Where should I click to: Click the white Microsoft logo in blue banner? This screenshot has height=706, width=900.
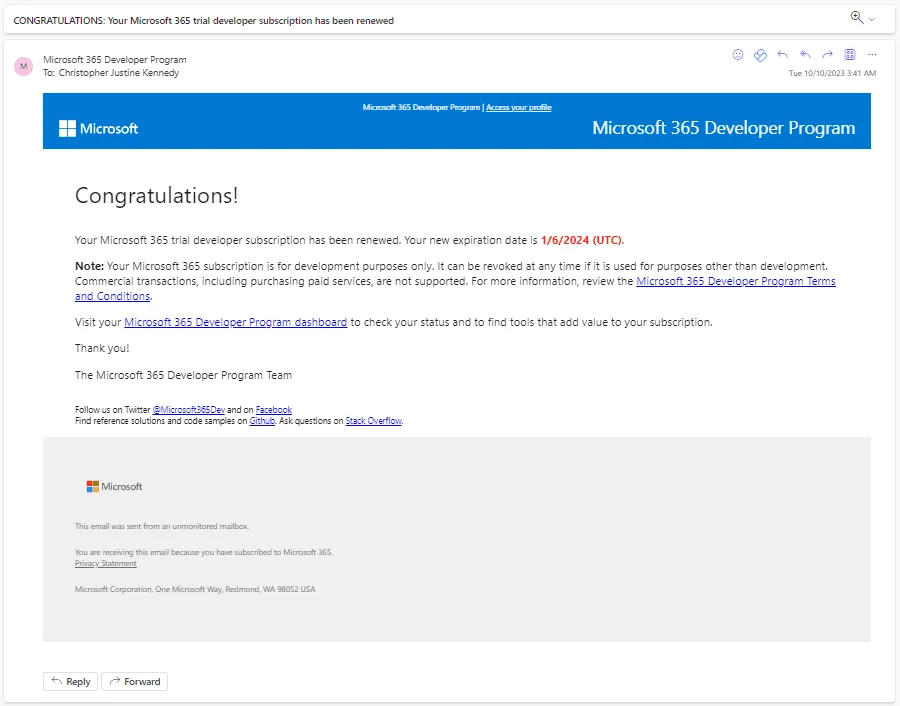pos(99,129)
